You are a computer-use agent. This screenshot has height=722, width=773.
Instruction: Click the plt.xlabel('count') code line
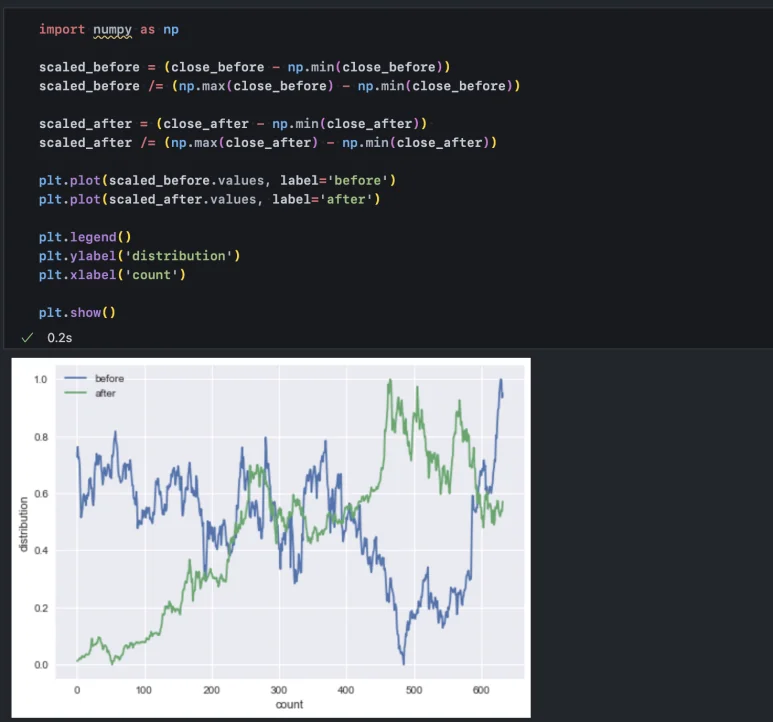[113, 275]
